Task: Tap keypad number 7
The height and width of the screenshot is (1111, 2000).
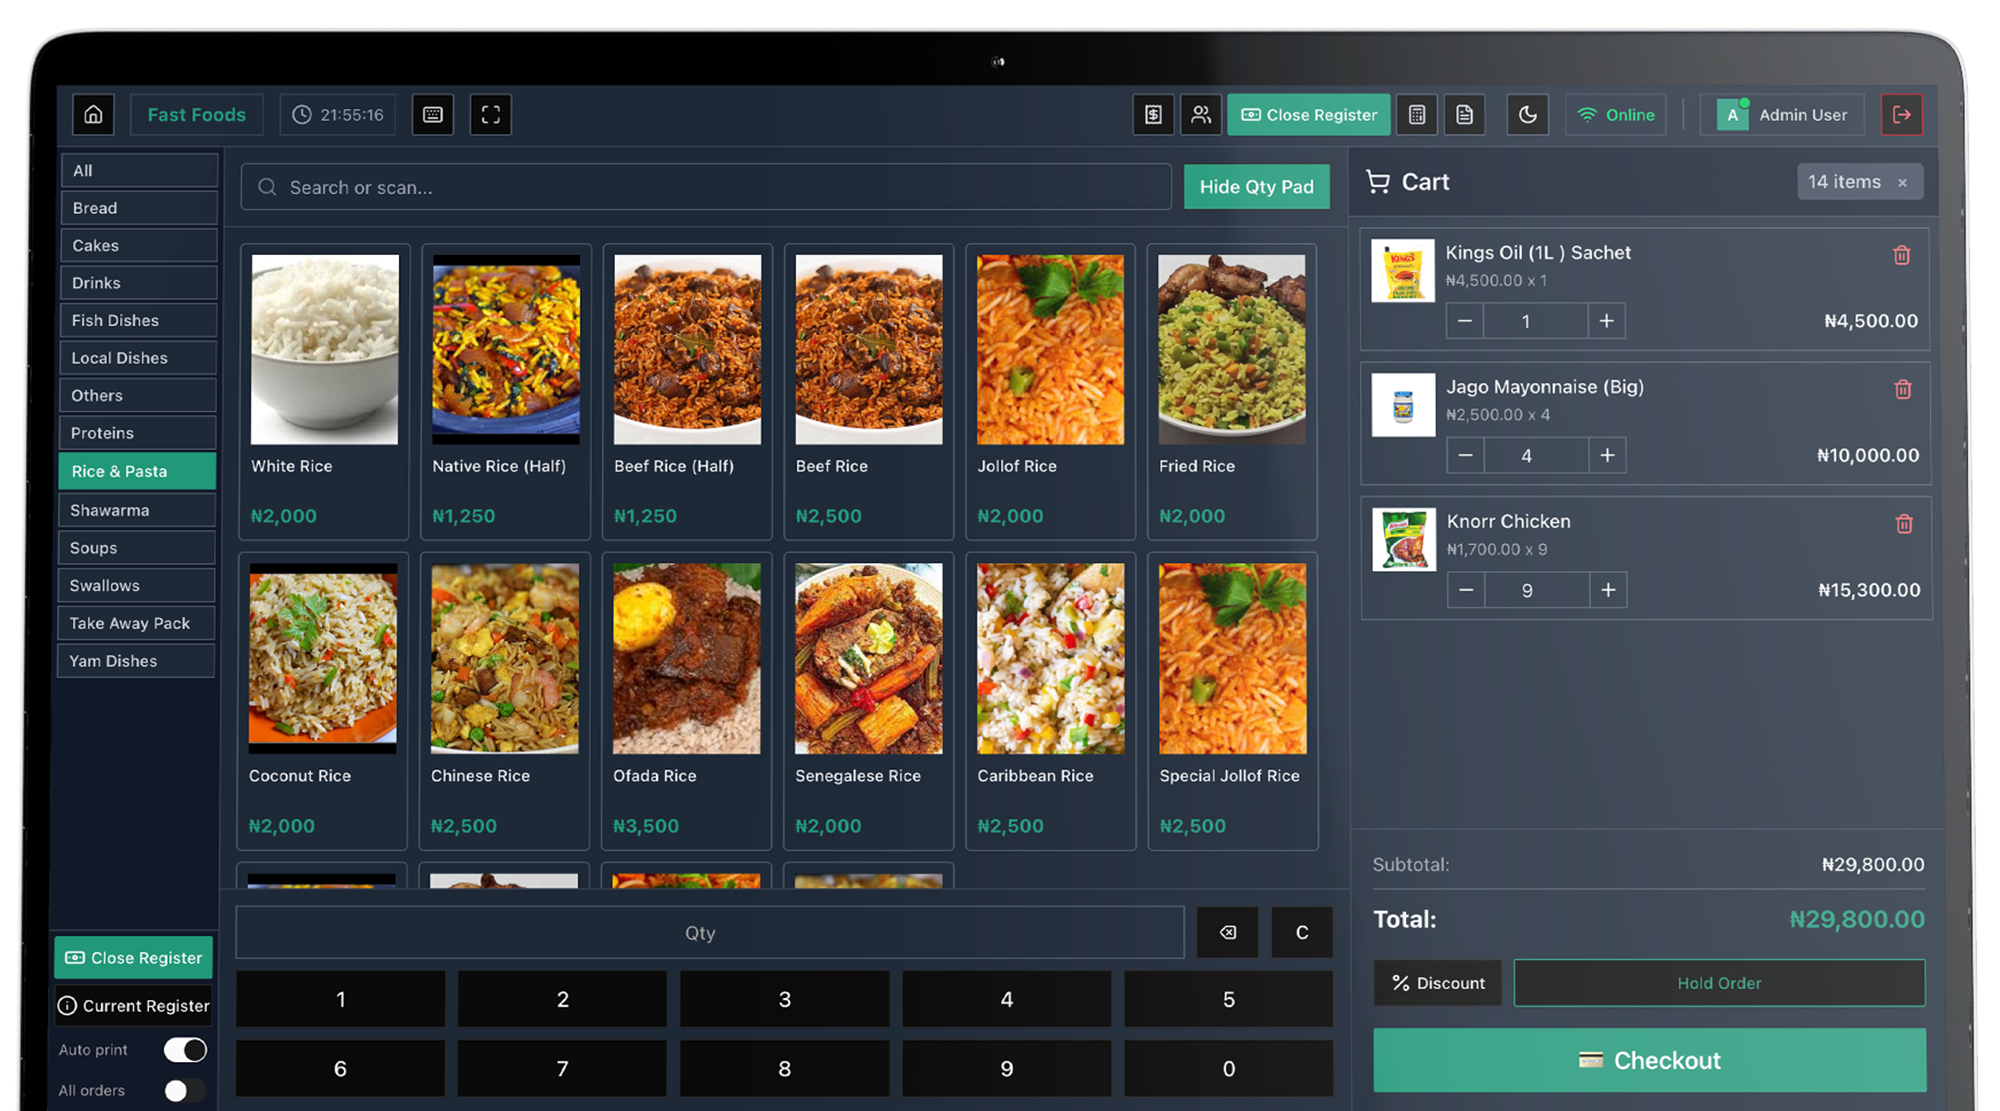Action: (562, 1068)
